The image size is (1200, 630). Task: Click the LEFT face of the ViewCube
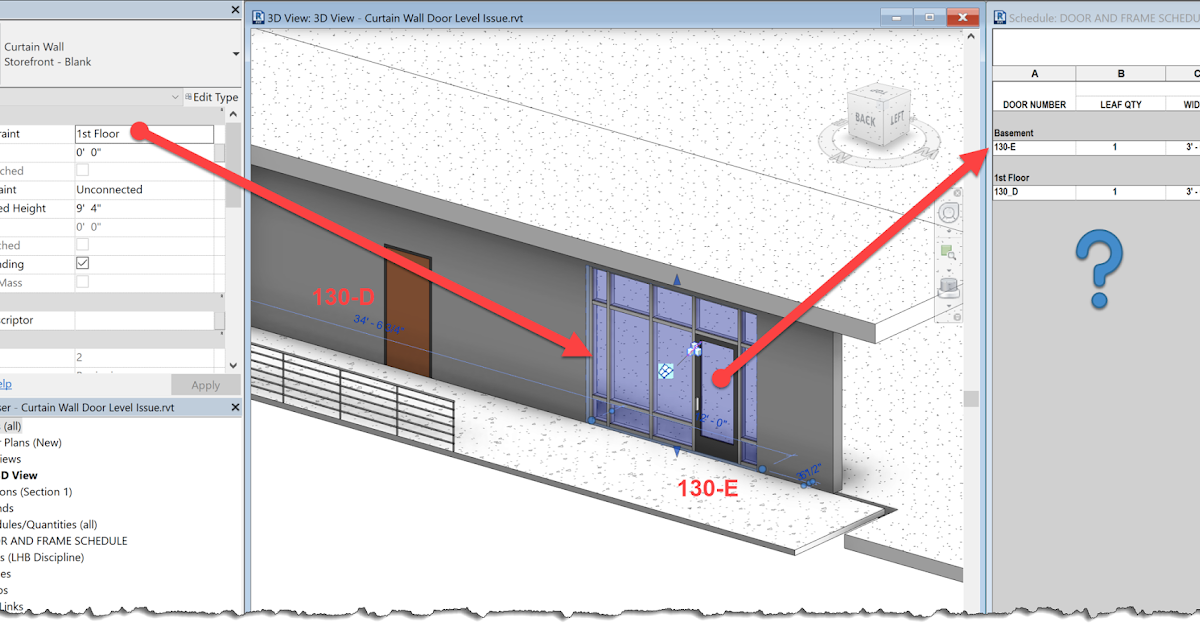[896, 117]
